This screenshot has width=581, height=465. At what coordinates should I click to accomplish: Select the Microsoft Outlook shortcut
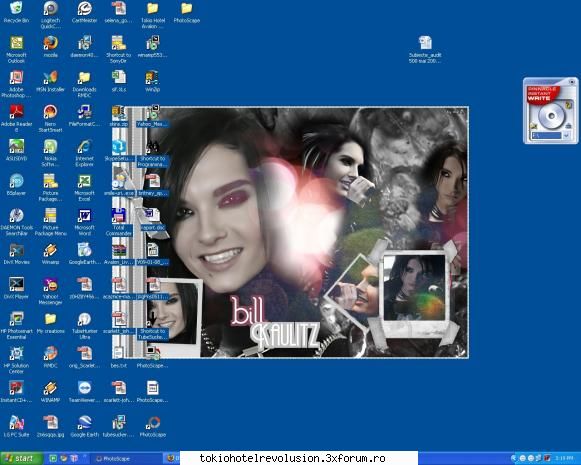click(x=16, y=49)
